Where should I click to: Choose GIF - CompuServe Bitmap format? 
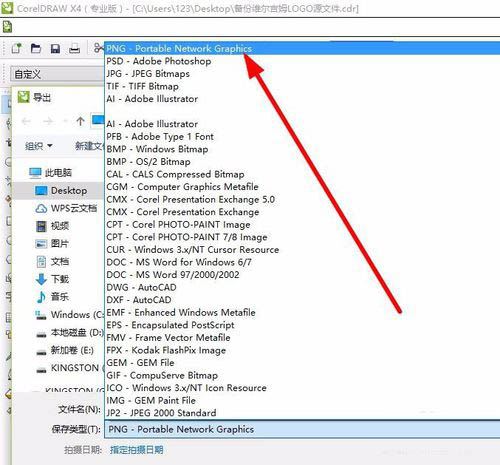click(162, 375)
